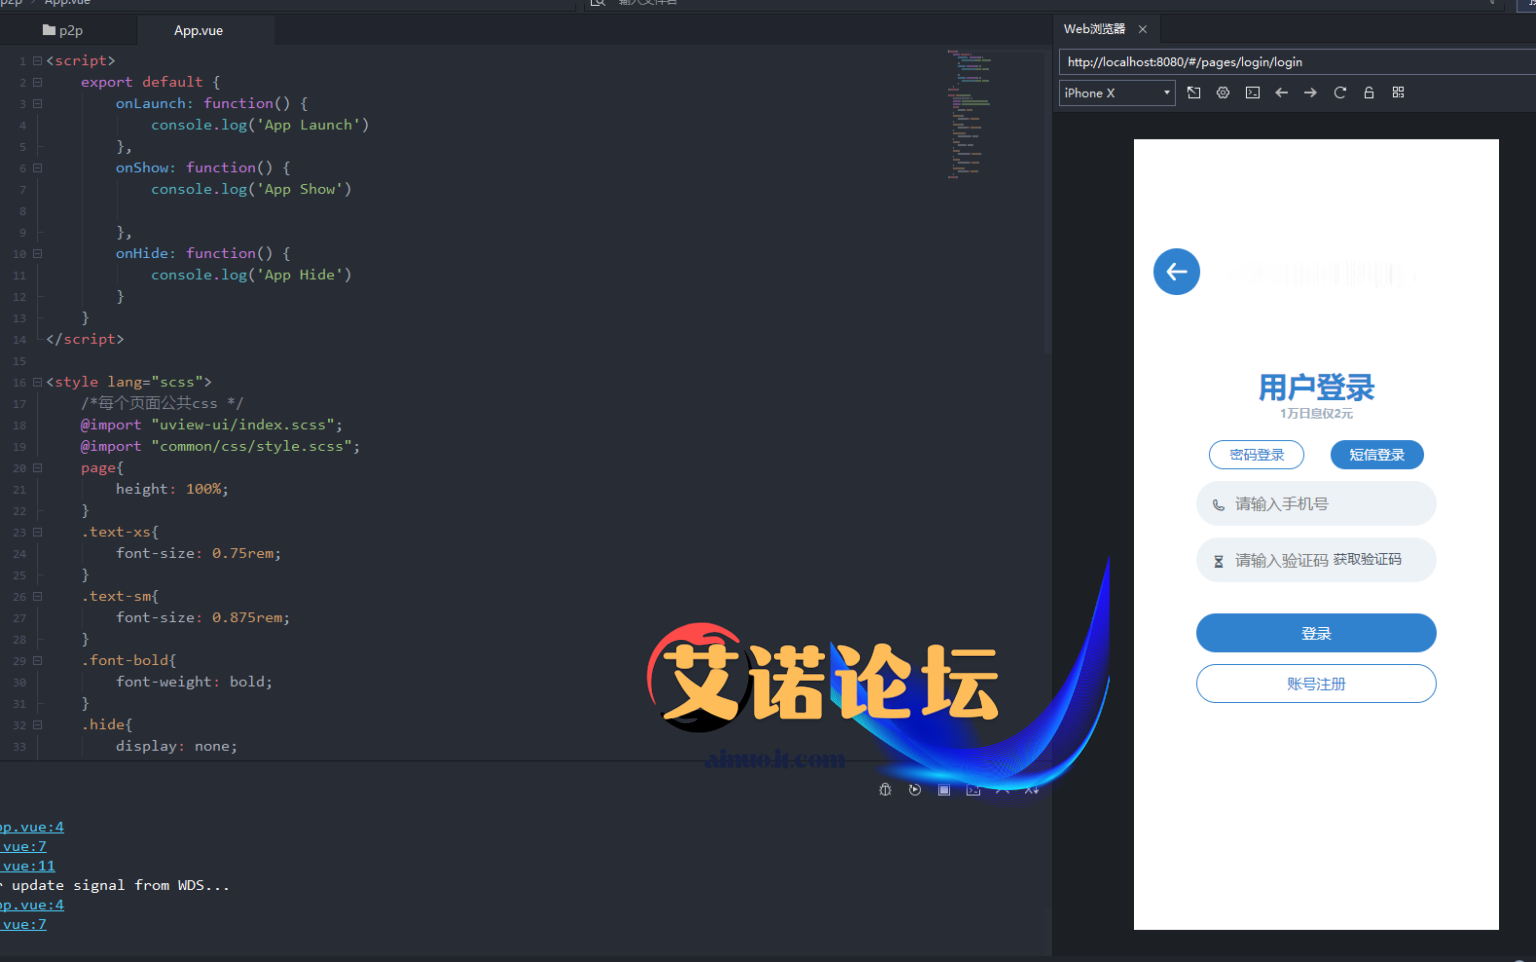Click the localhost:8080 URL address bar
The width and height of the screenshot is (1536, 962).
coord(1297,62)
